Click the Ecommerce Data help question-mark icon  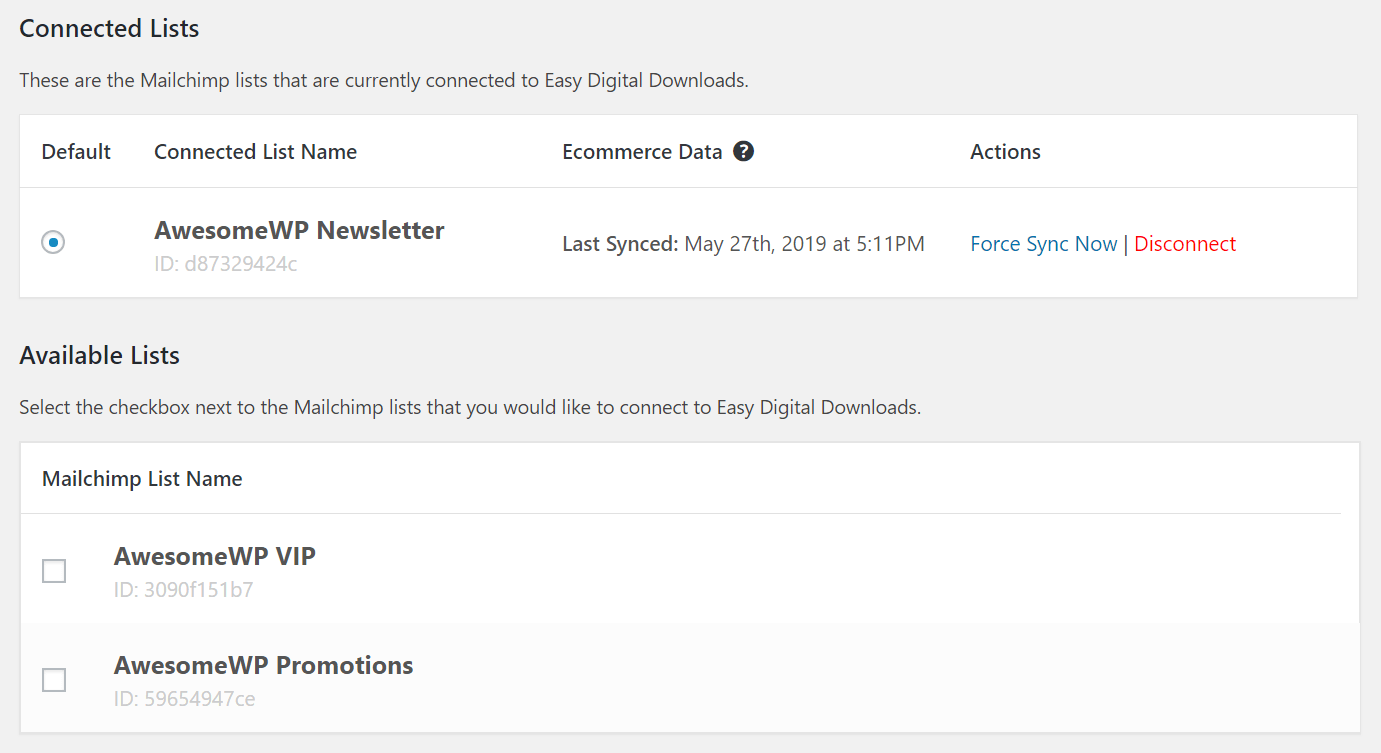tap(743, 152)
